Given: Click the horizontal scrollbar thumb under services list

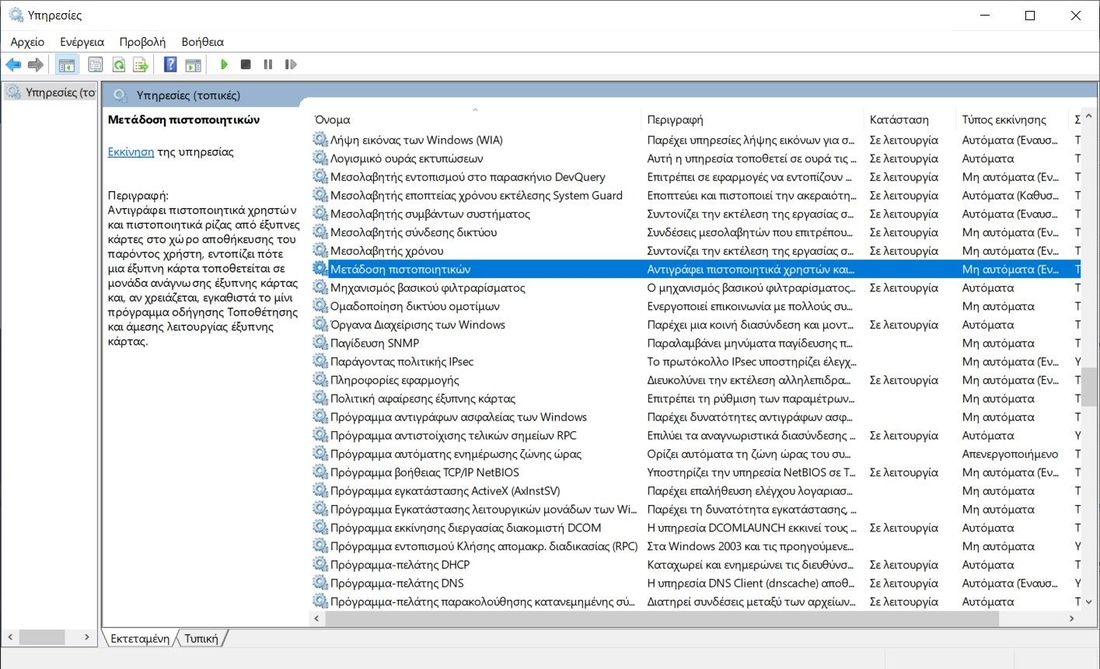Looking at the screenshot, I should click(662, 619).
